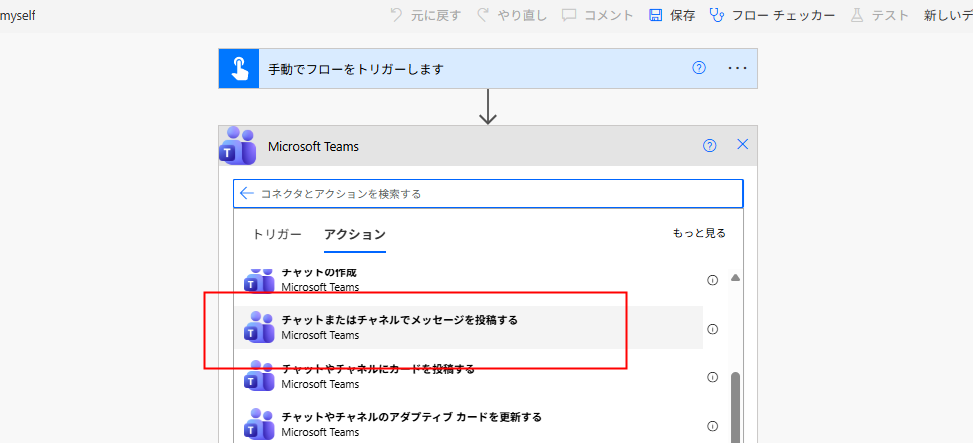This screenshot has height=443, width=973.
Task: Select チャットやチャネルのアダプティブ カードを更新する action
Action: [x=469, y=424]
